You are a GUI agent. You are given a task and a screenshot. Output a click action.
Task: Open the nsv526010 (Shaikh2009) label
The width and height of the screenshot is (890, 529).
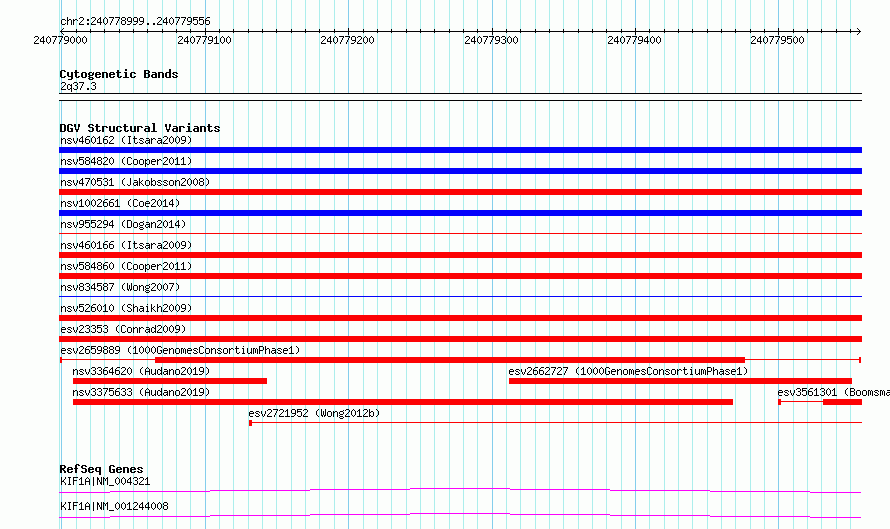point(126,308)
